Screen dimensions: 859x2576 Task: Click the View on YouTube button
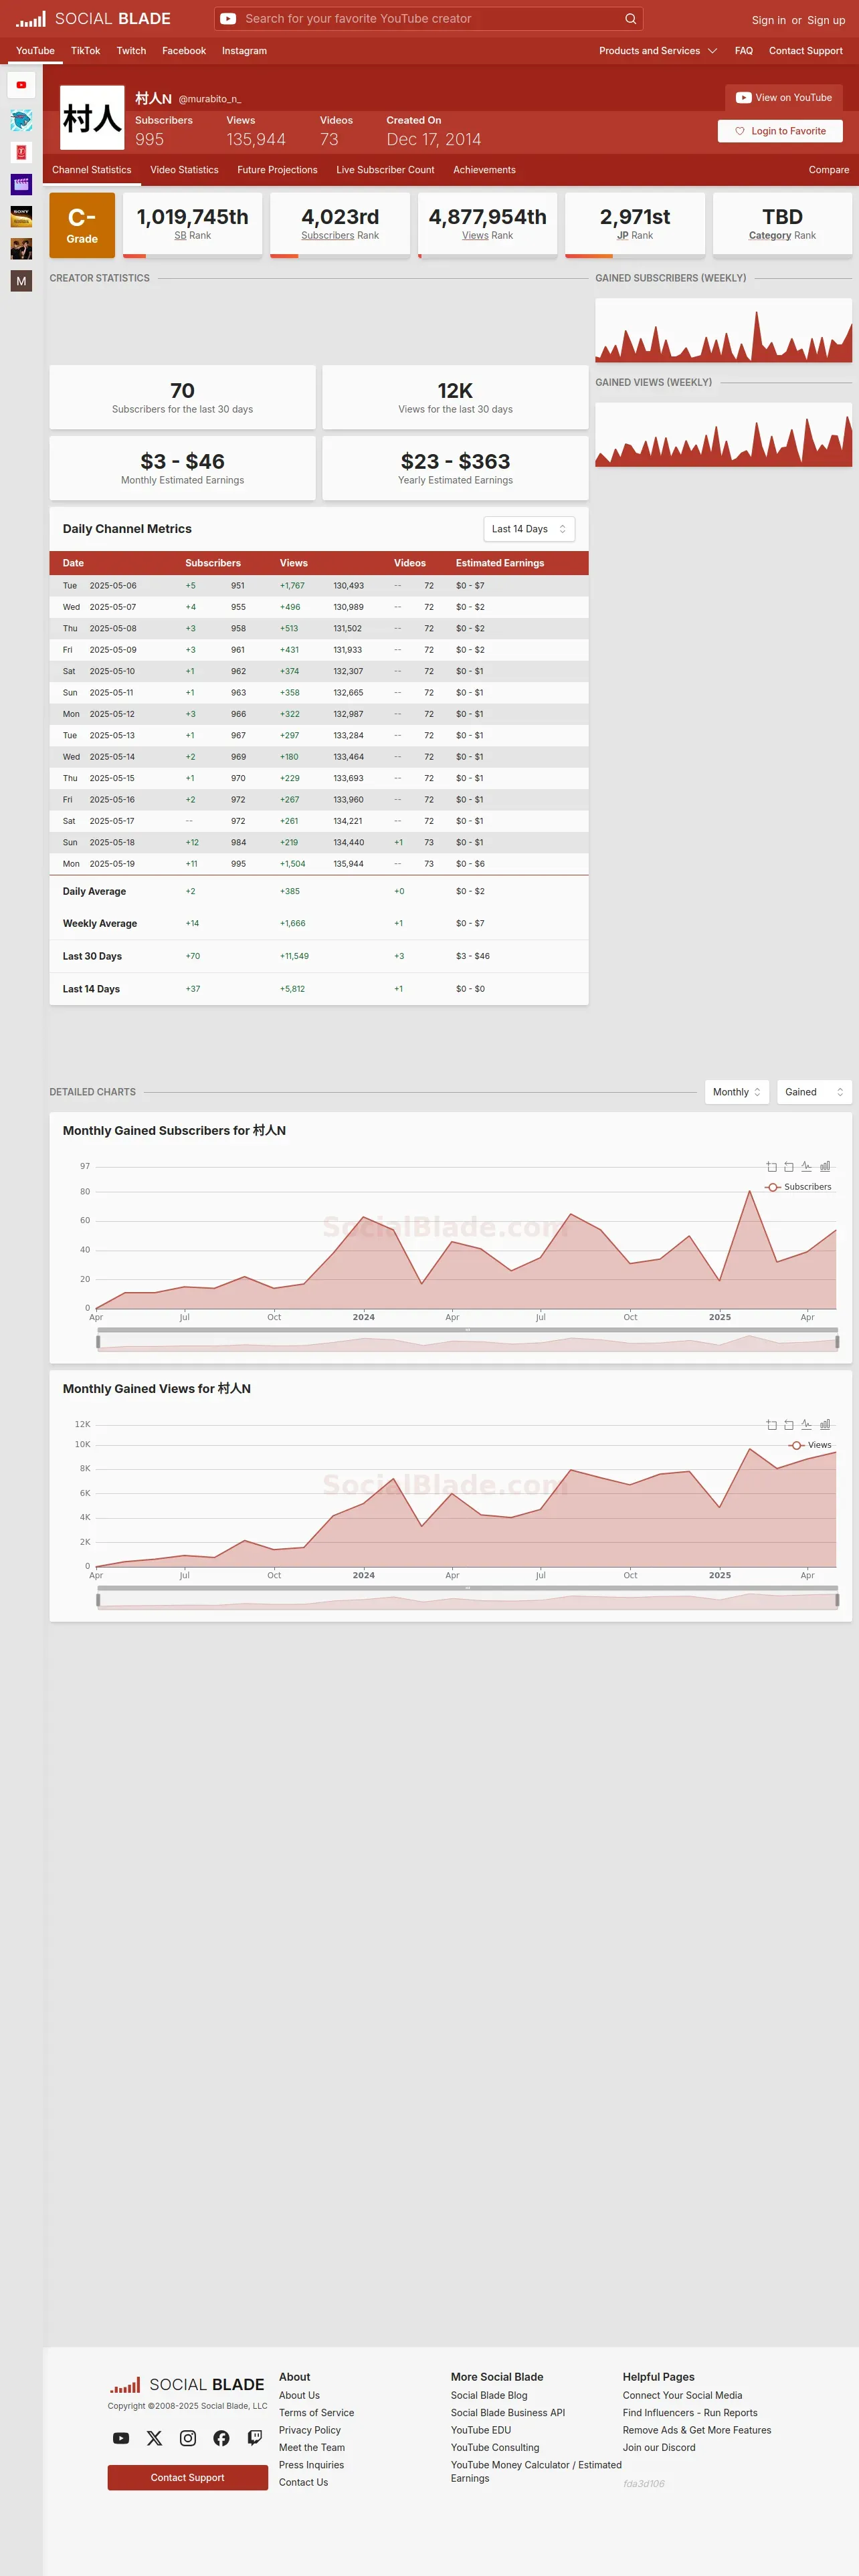click(784, 98)
